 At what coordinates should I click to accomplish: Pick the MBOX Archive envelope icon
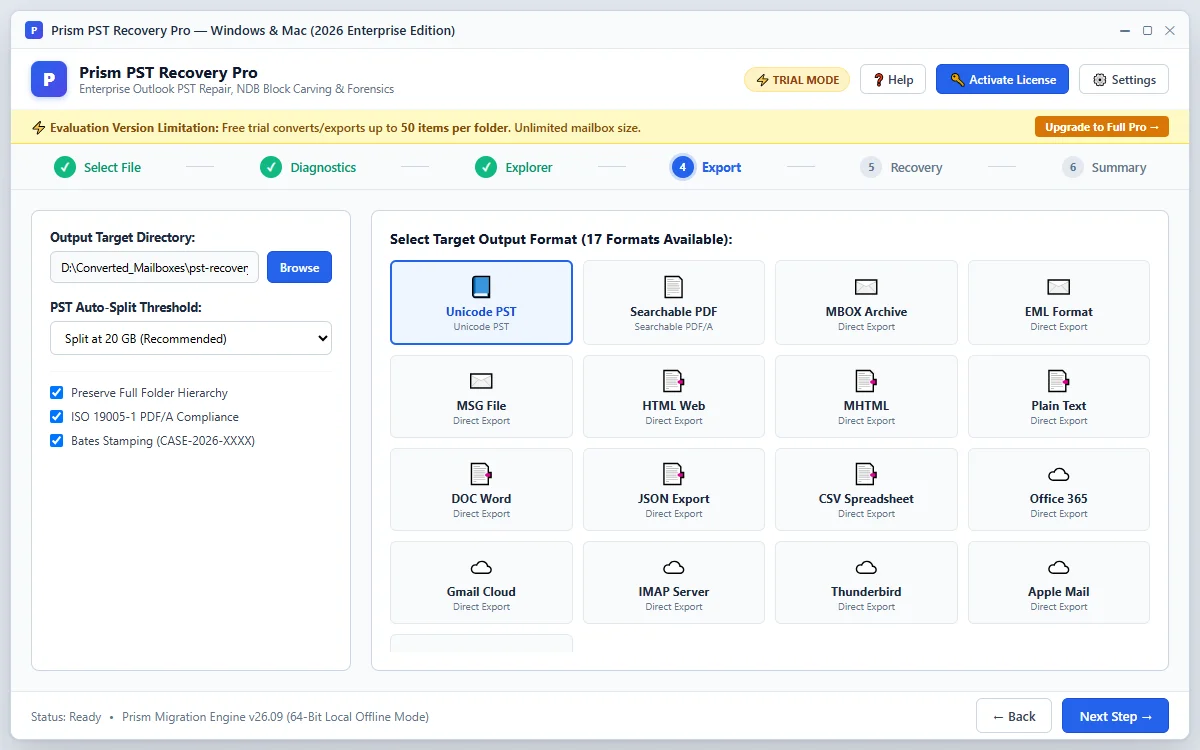click(x=866, y=287)
